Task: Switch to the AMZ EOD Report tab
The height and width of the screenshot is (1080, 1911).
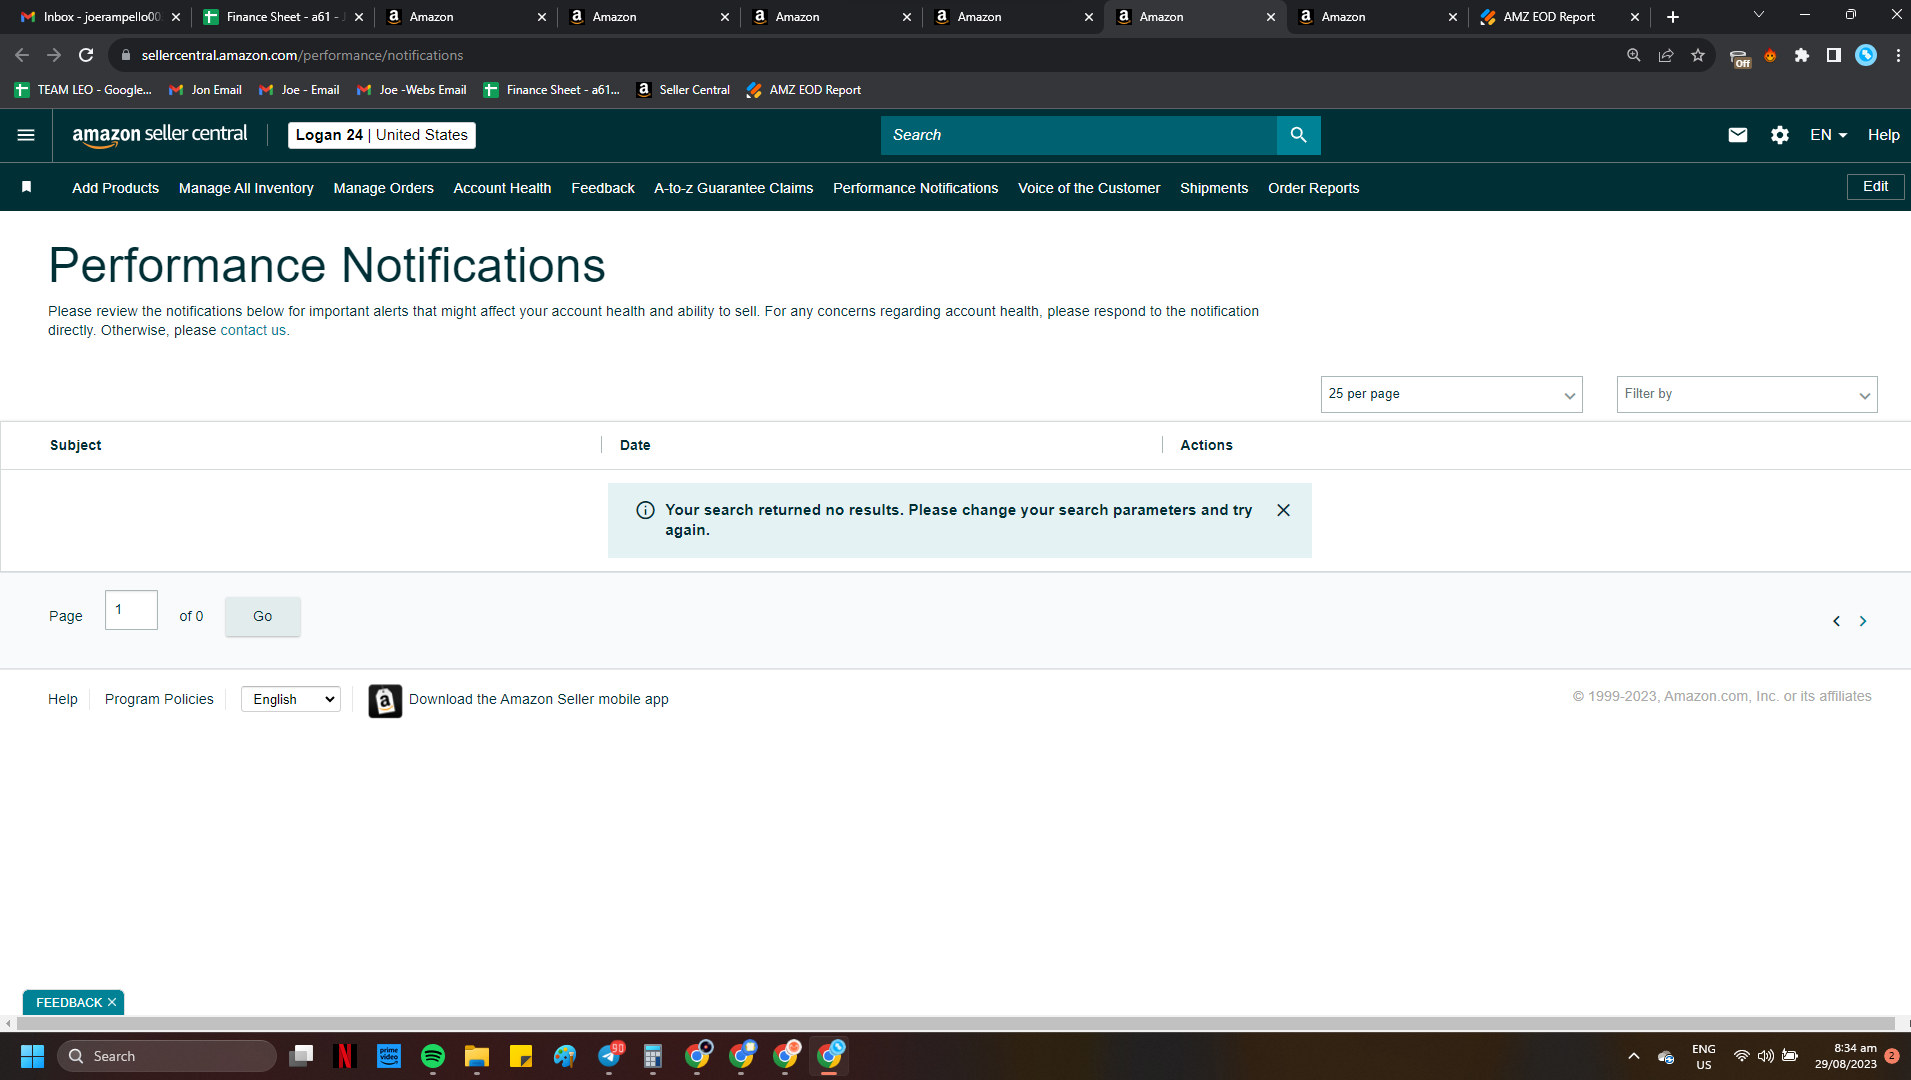Action: pos(1557,17)
